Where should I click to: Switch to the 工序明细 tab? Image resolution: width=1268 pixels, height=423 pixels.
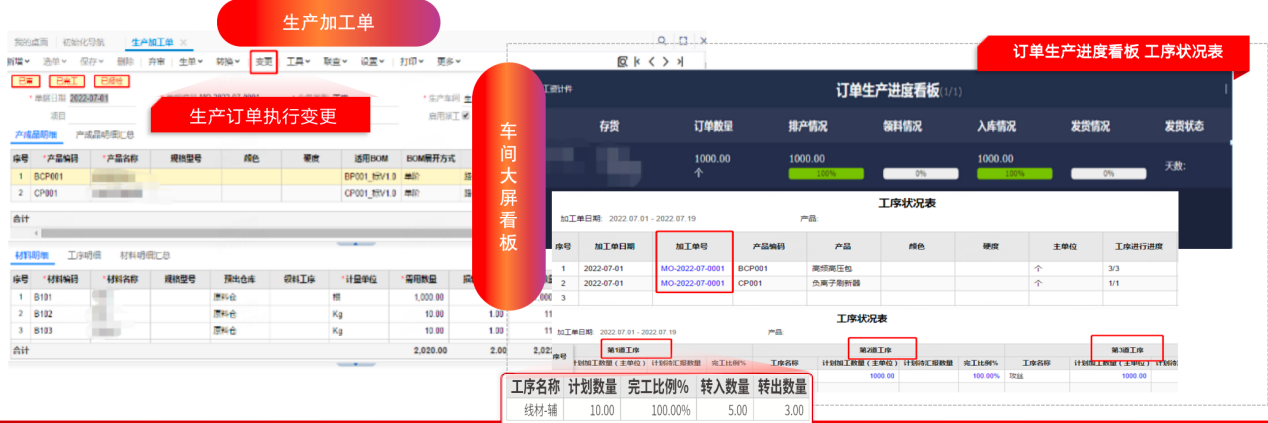coord(86,256)
